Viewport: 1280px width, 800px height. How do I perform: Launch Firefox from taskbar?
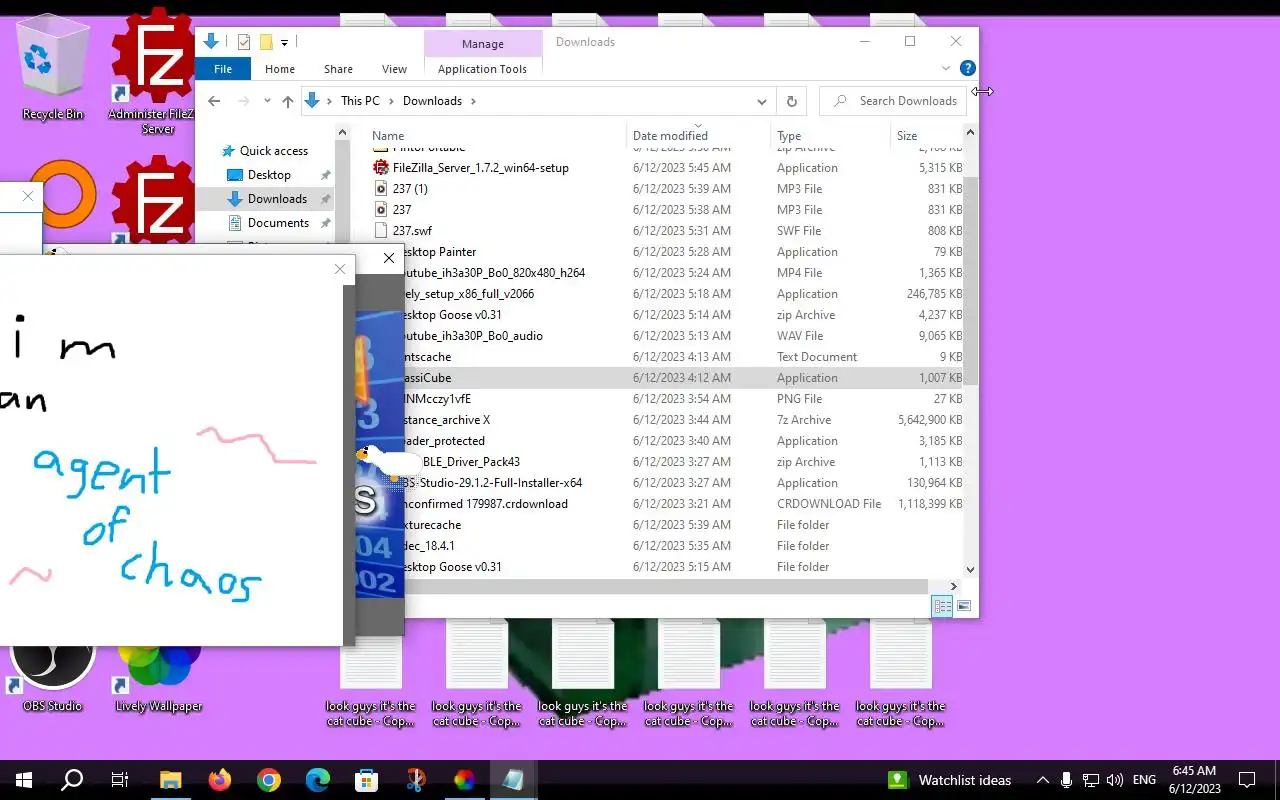(219, 780)
